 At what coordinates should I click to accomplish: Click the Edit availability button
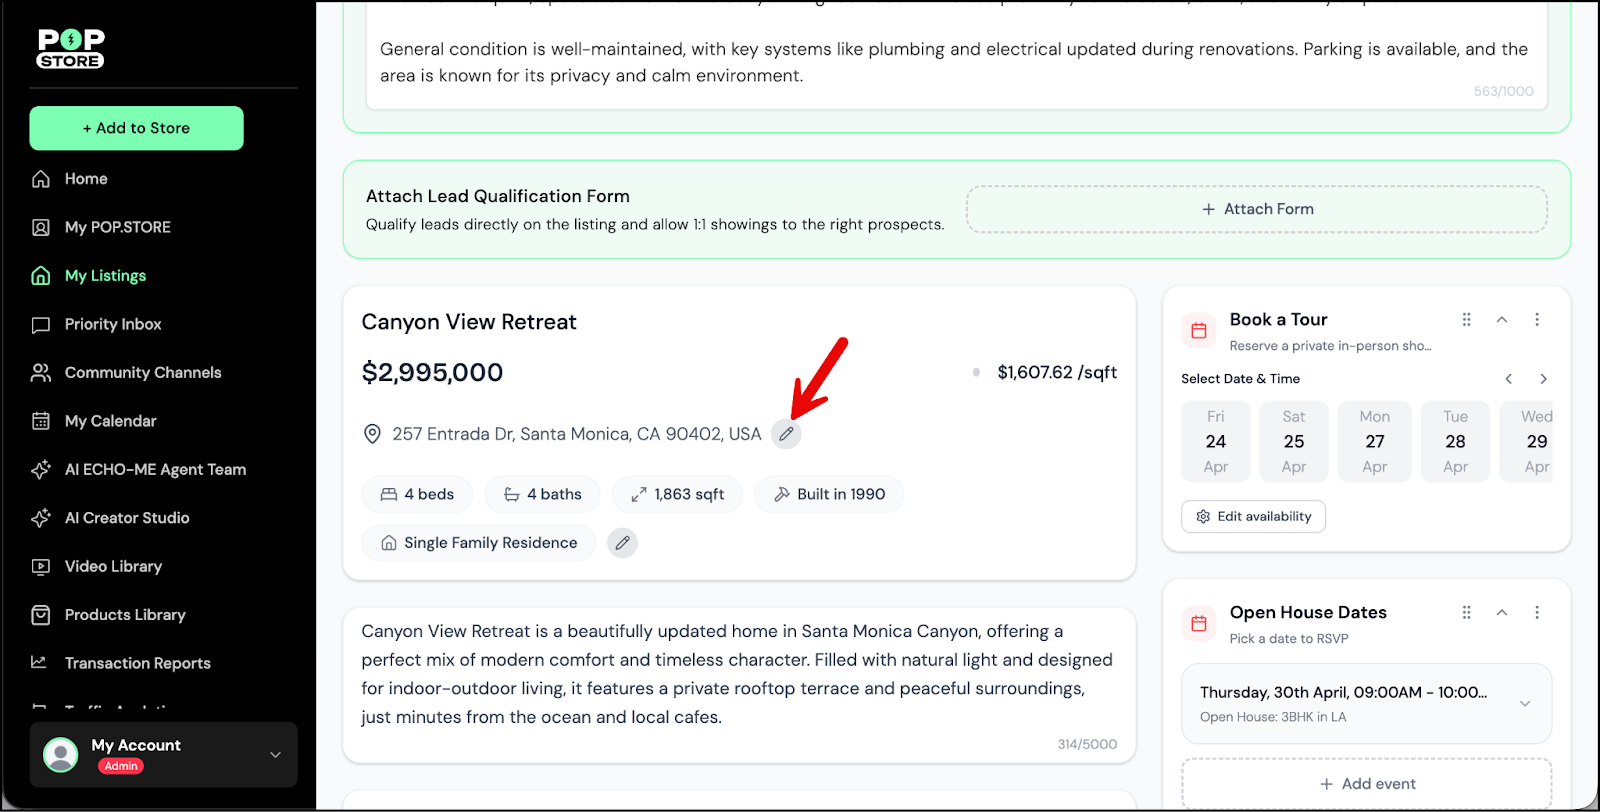(1253, 517)
